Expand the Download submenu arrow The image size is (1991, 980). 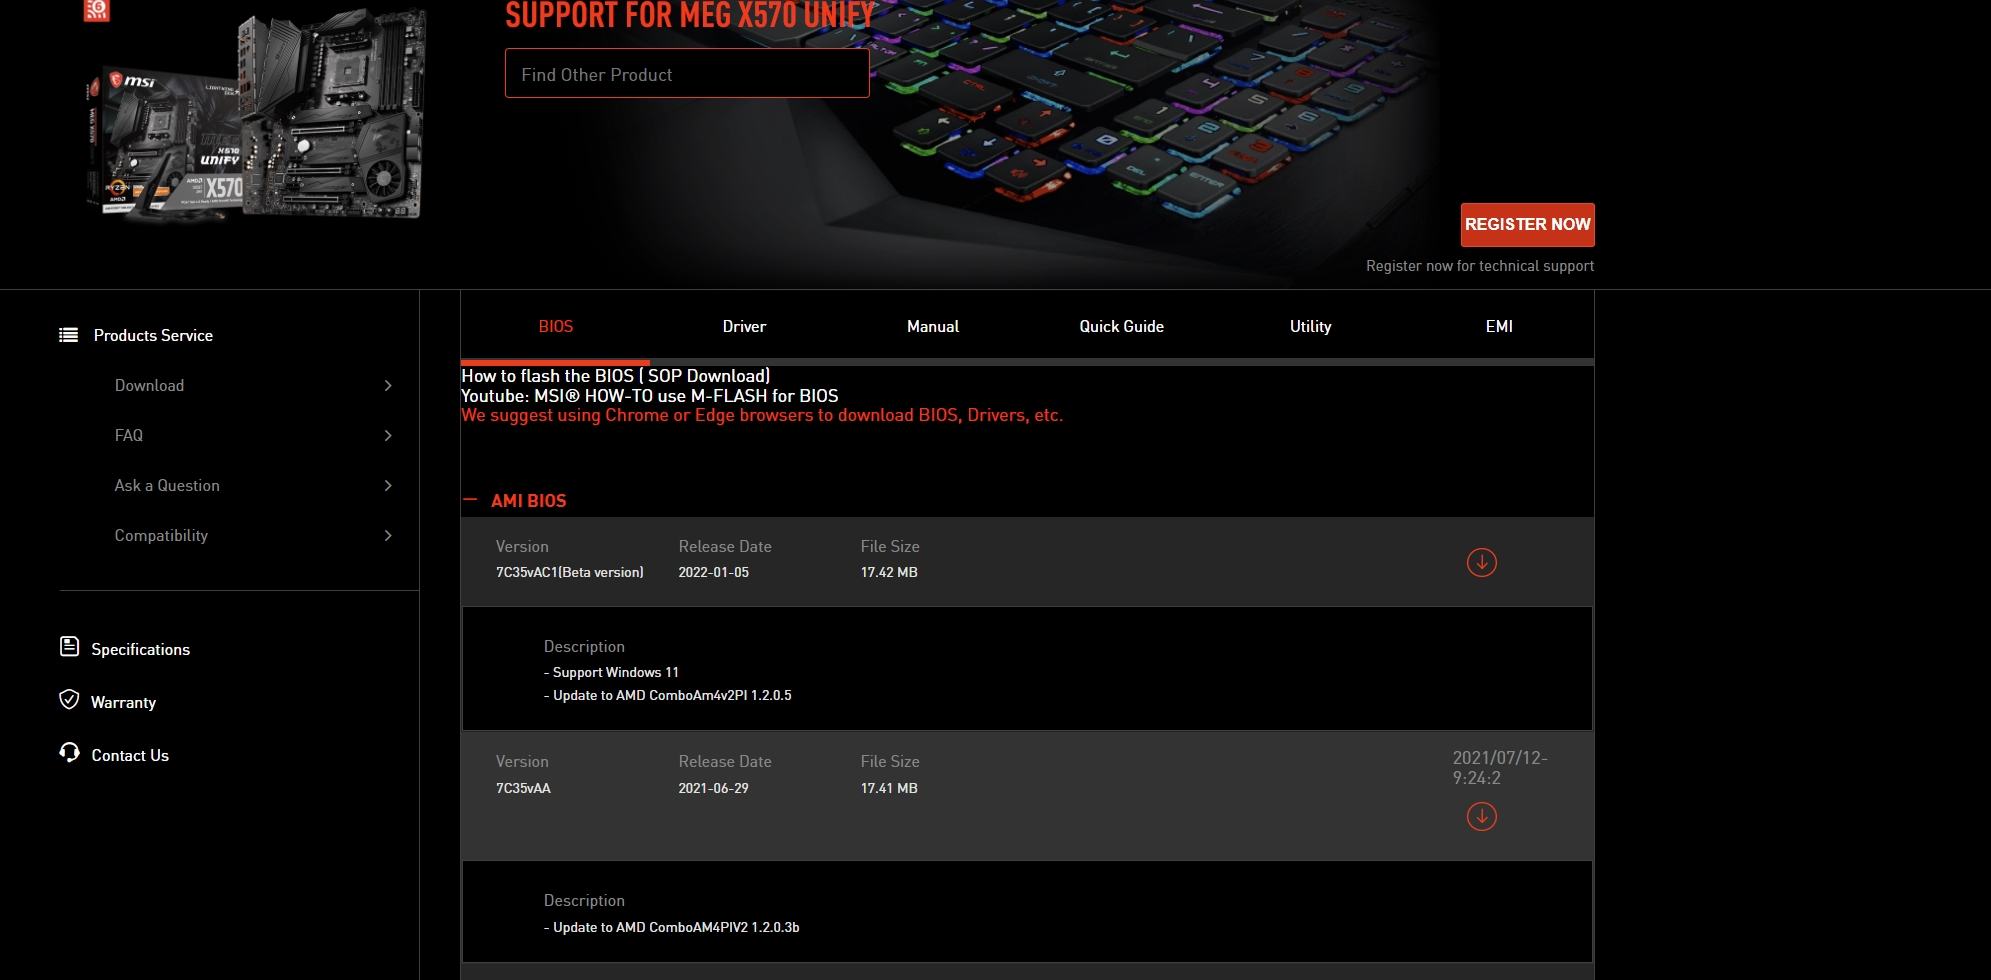(388, 386)
